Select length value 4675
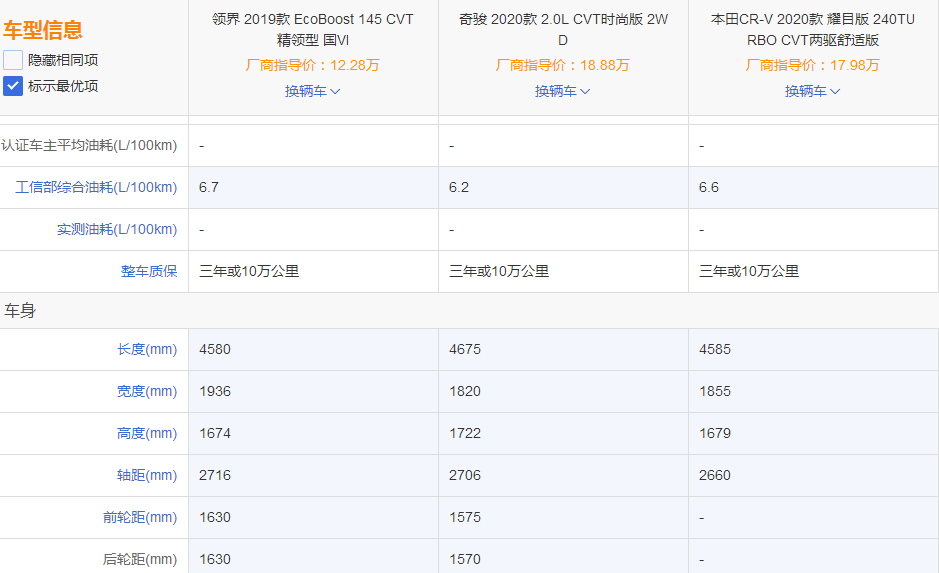Screen dimensions: 939x573 pos(465,349)
